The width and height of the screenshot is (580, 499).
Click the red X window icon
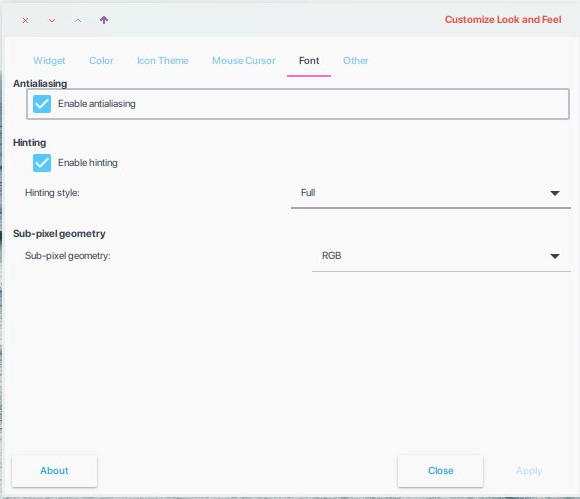(x=26, y=20)
